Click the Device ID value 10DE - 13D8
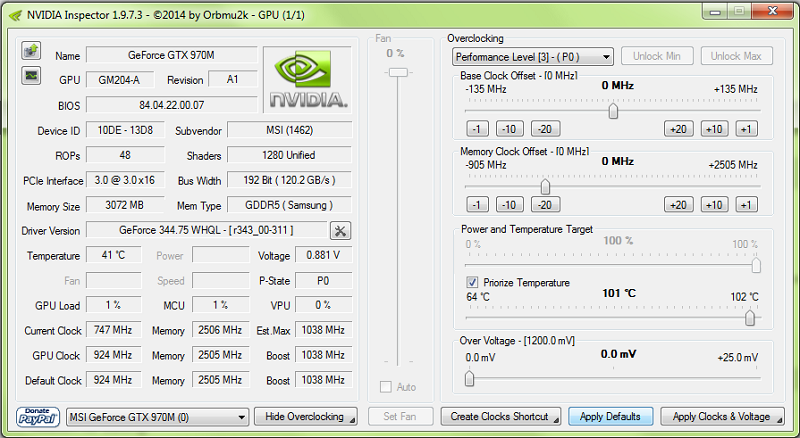Image resolution: width=800 pixels, height=438 pixels. pyautogui.click(x=125, y=130)
